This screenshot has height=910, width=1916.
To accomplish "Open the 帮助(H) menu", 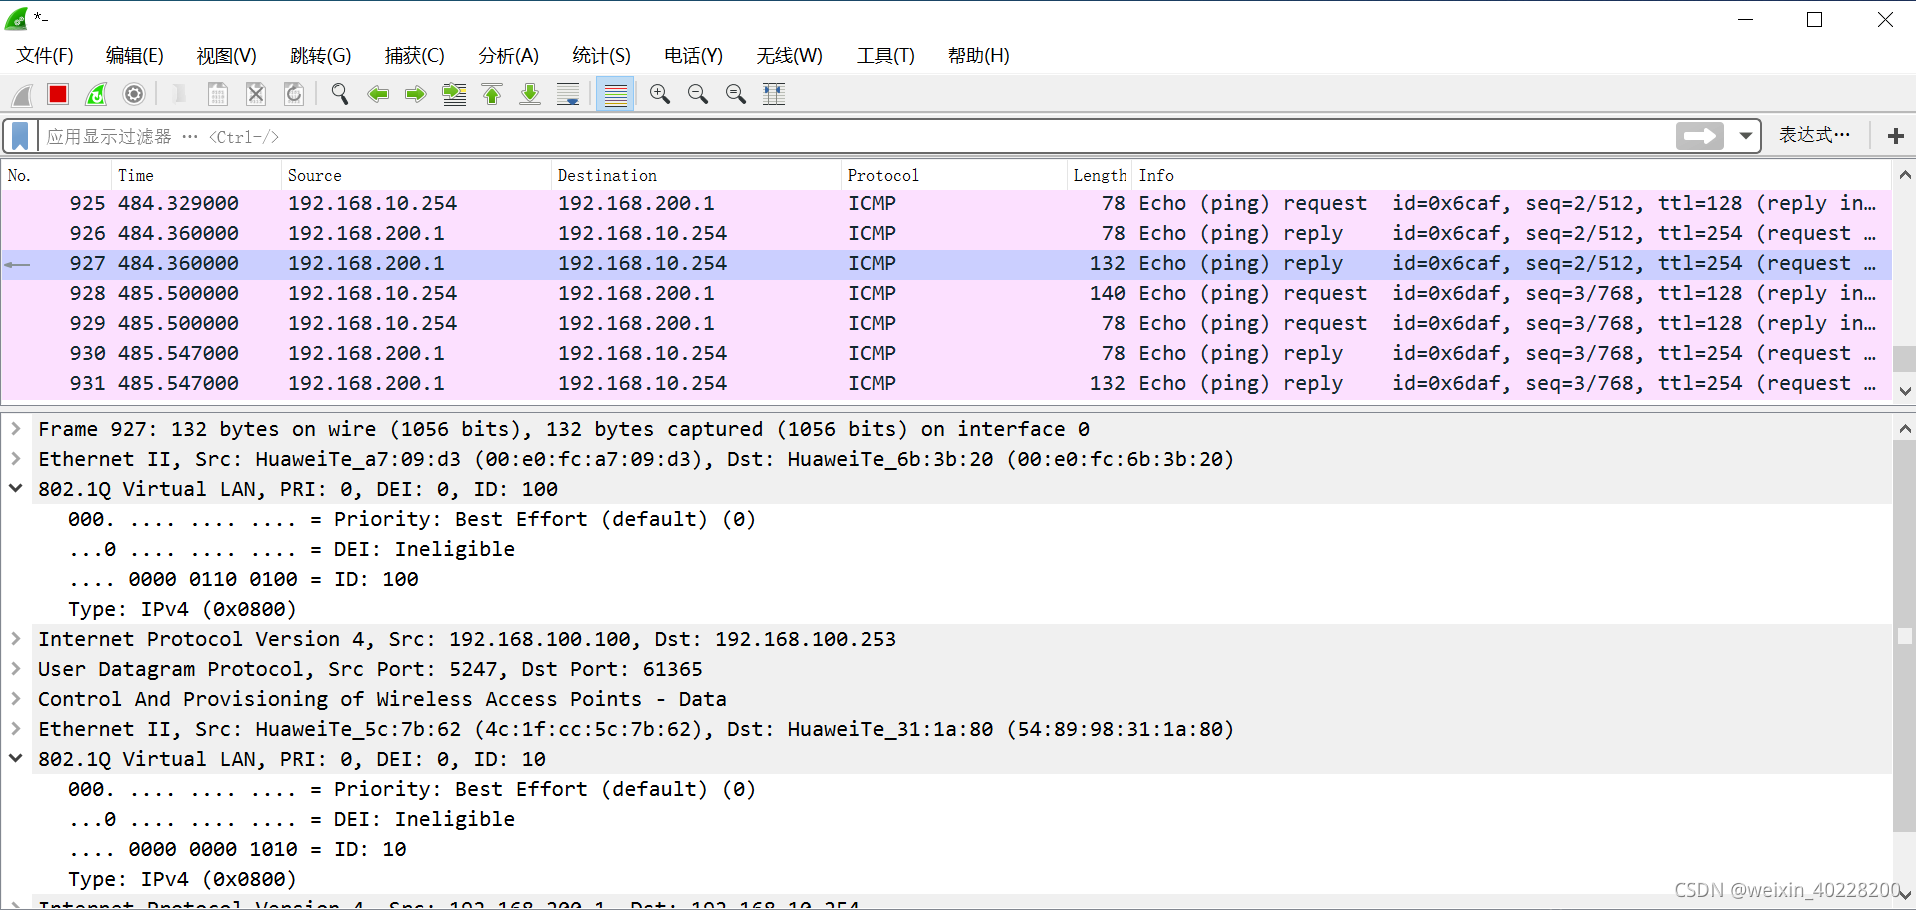I will point(979,56).
